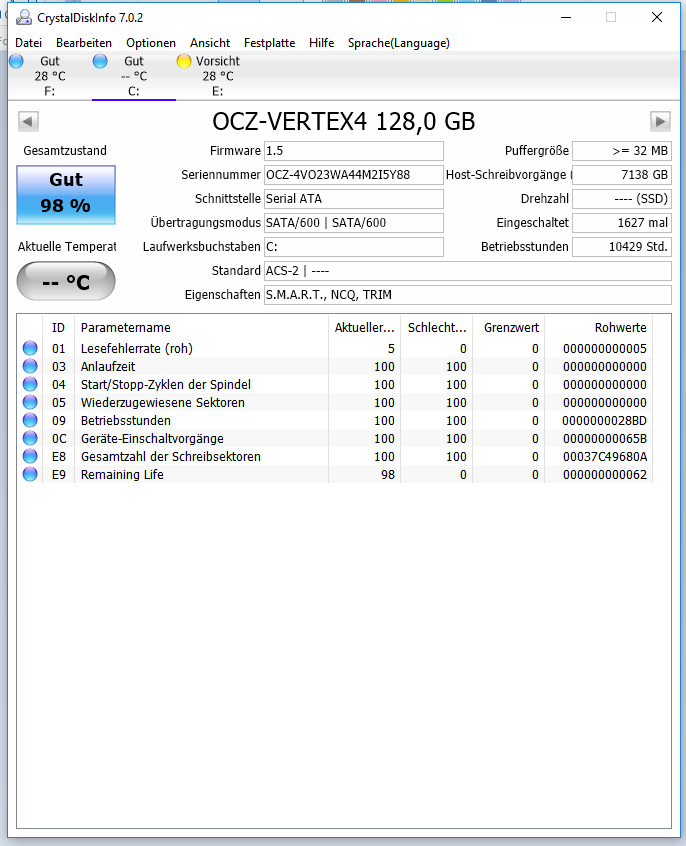
Task: Select the Wiederzugewiesene Sektoren parameter name
Action: [x=162, y=402]
